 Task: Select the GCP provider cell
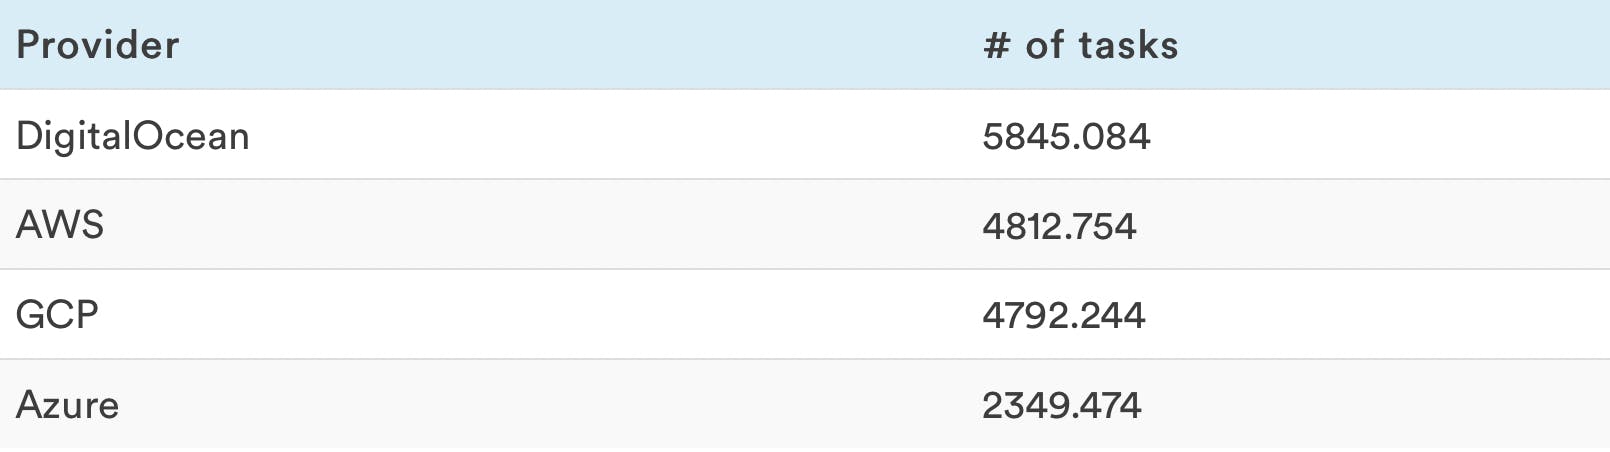(x=57, y=315)
